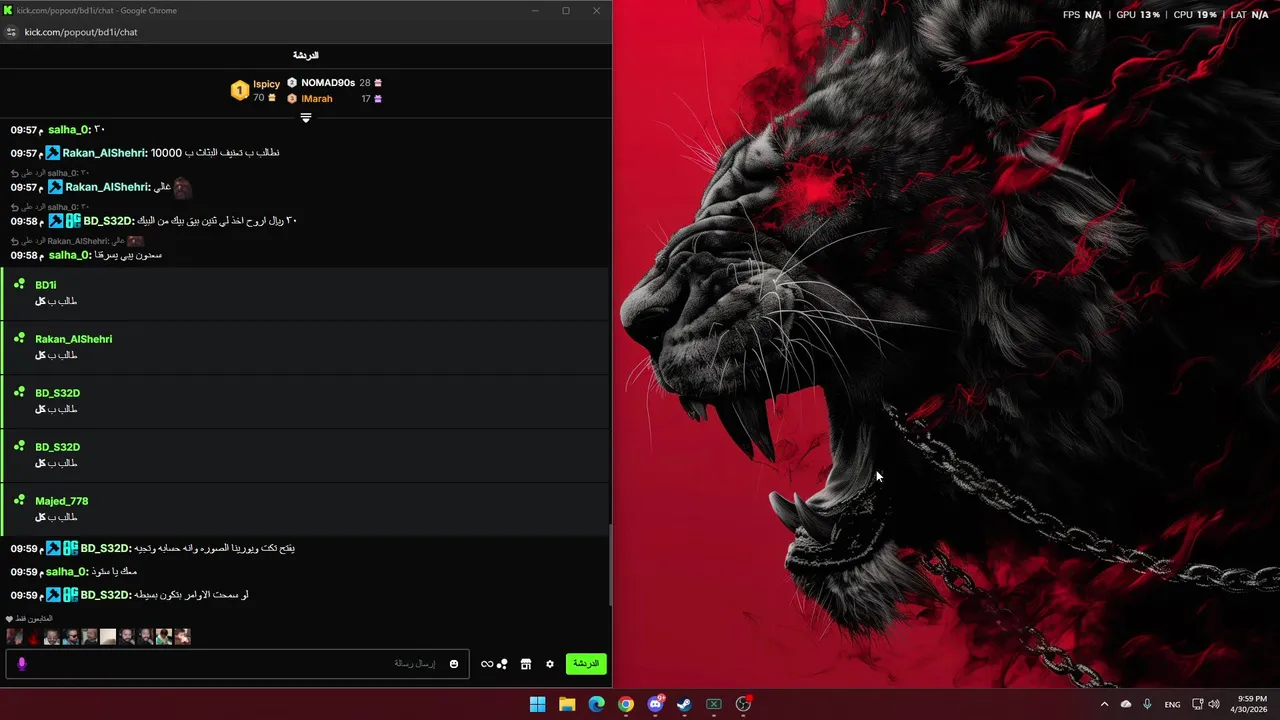
Task: Click gift icon next to Ispicy count 70
Action: pos(272,98)
